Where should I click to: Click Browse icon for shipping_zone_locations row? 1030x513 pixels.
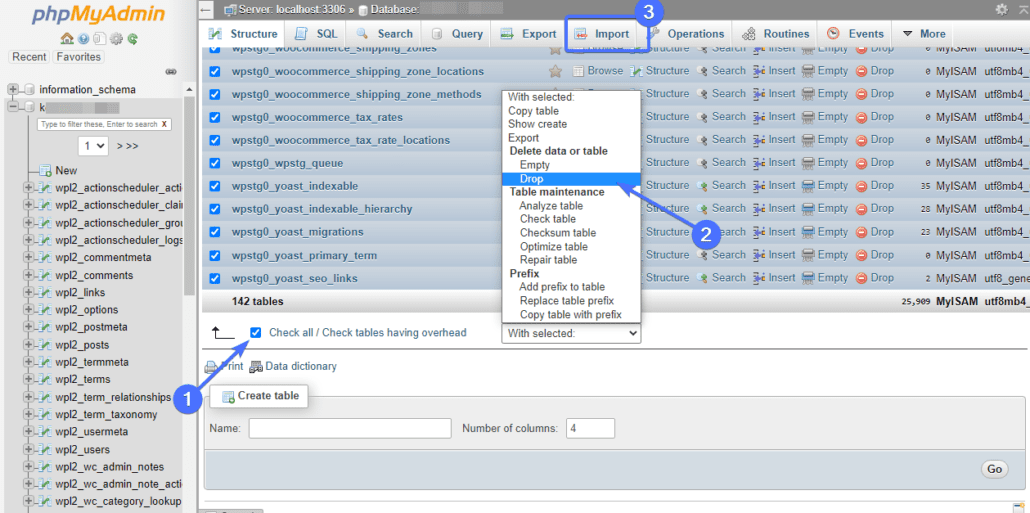tap(578, 71)
